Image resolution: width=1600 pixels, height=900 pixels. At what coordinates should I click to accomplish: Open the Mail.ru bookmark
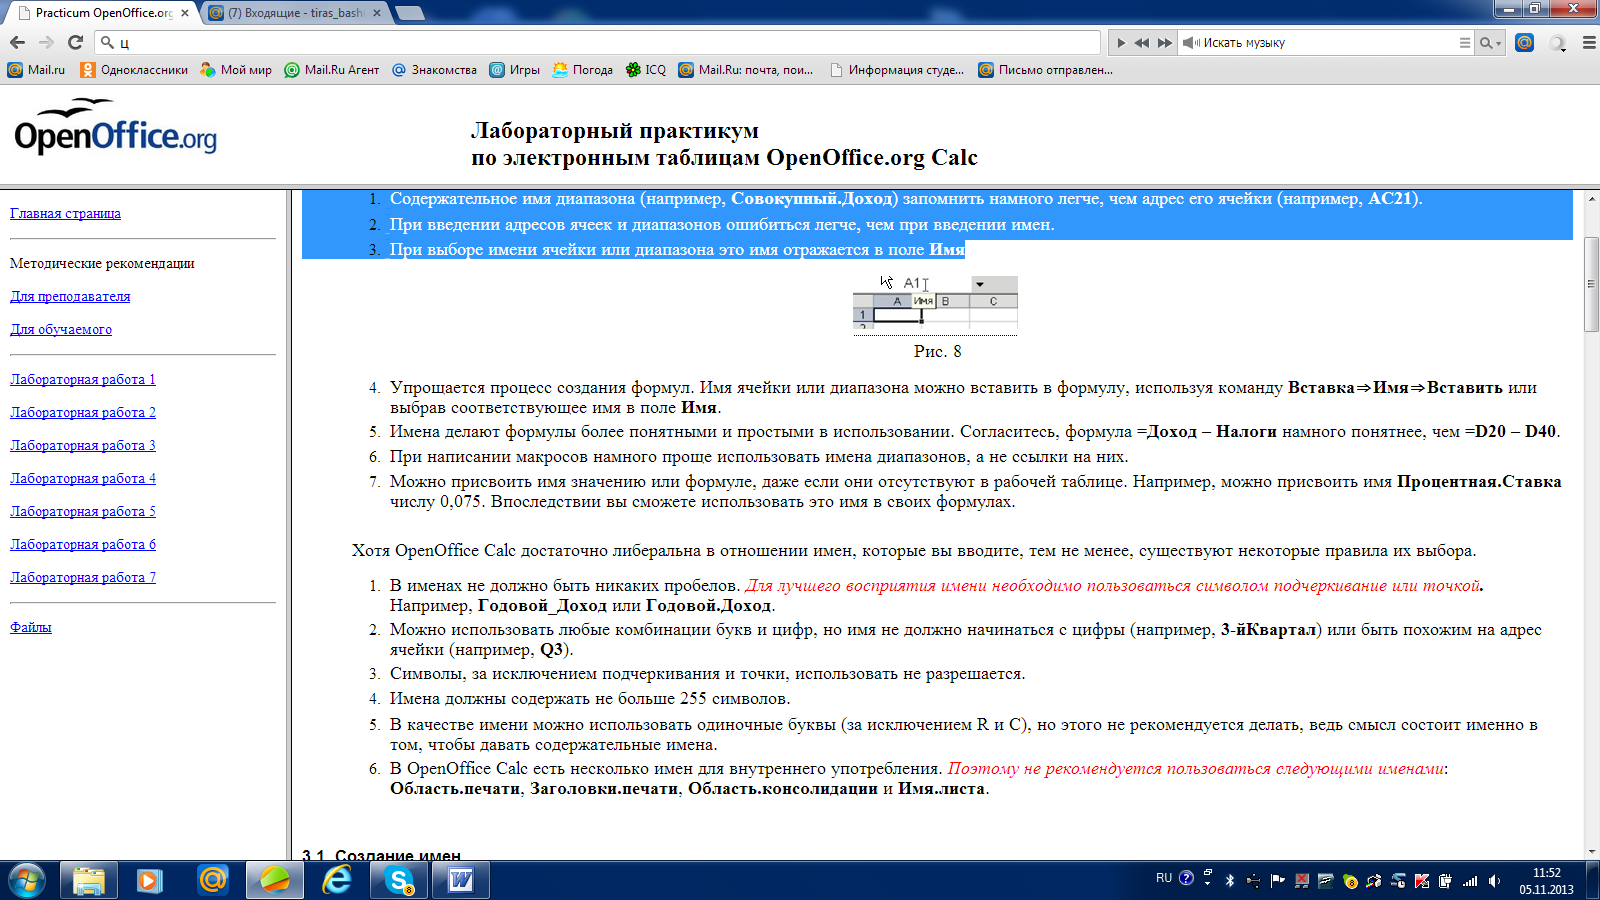36,70
